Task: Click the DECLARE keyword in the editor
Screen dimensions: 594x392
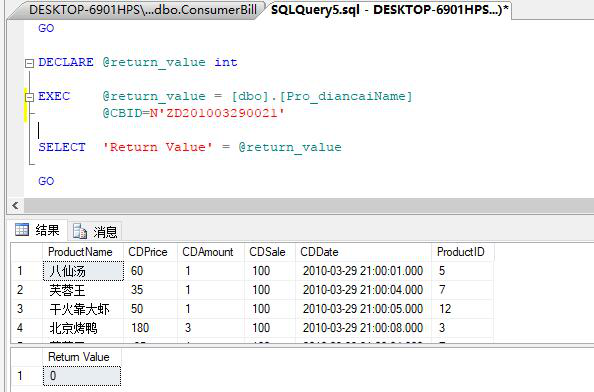Action: 66,62
